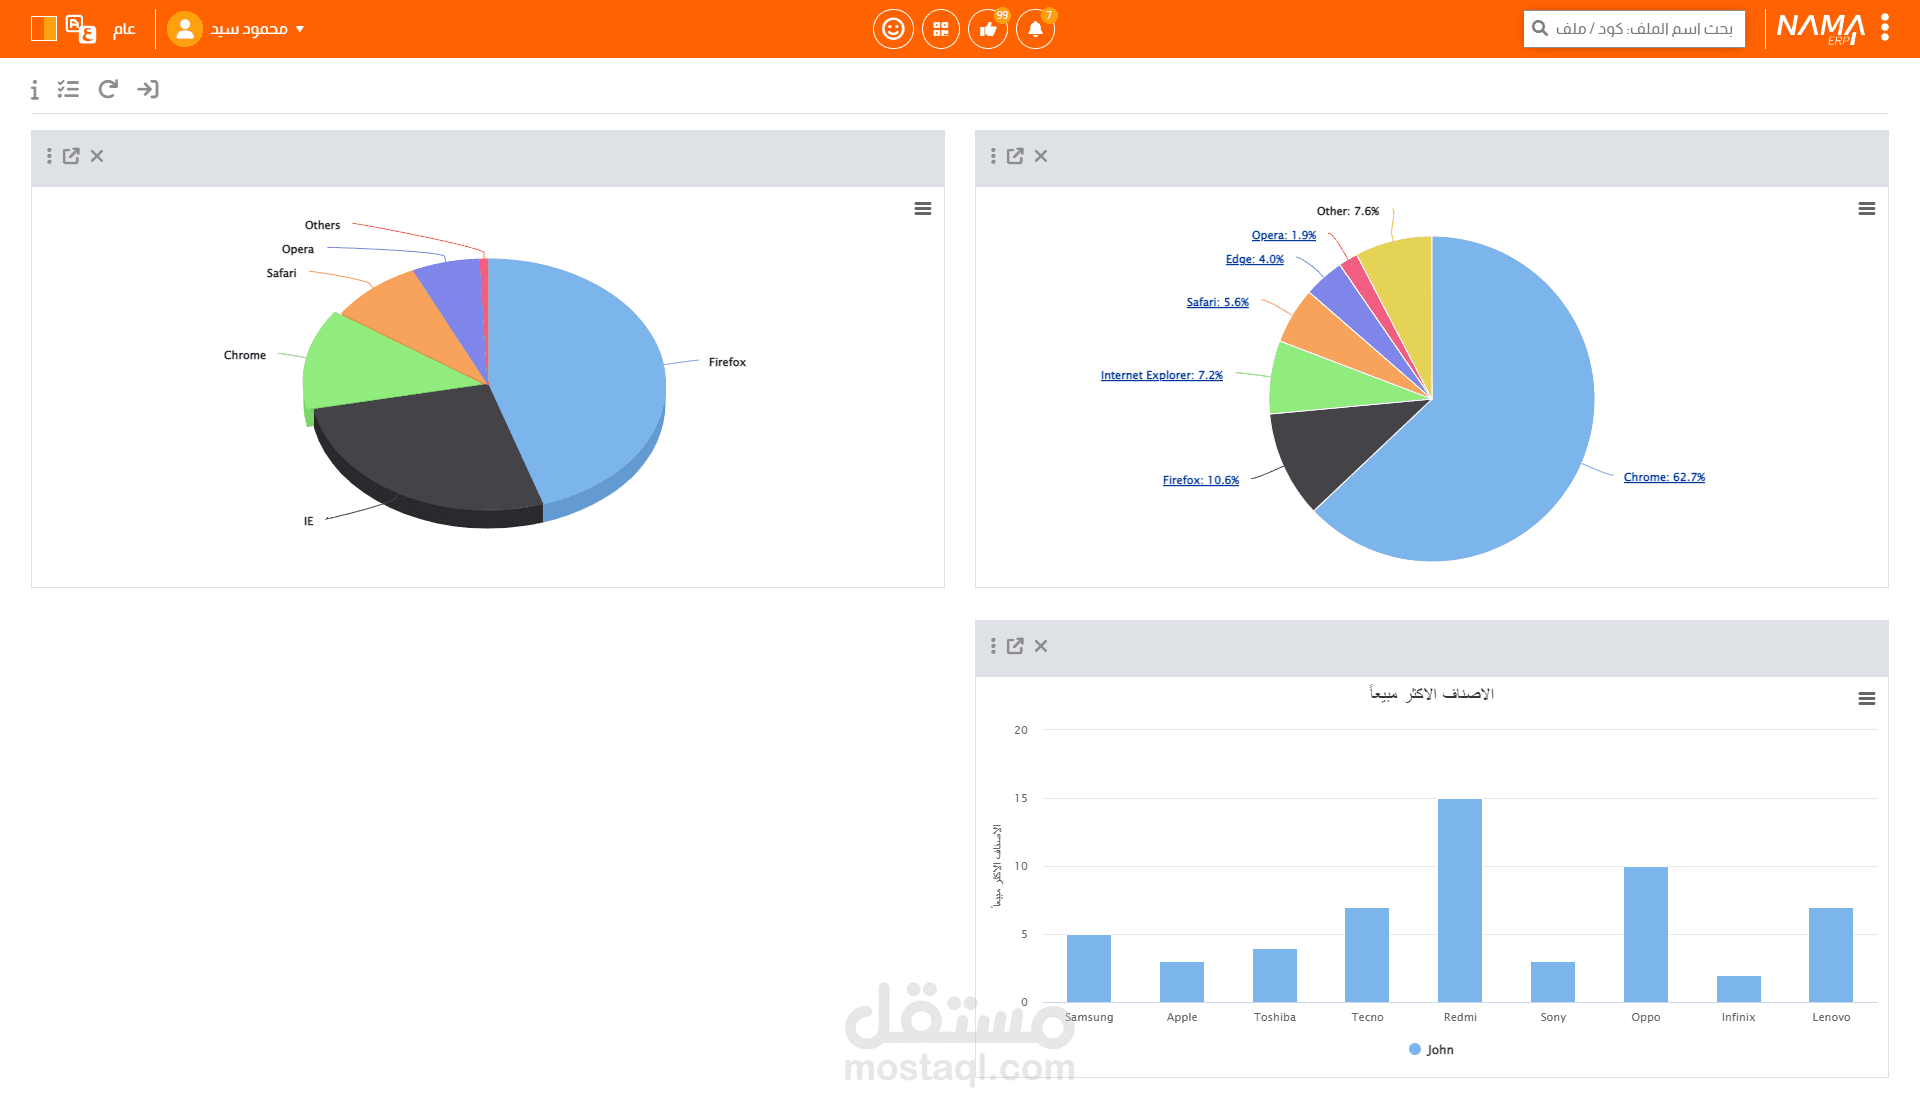Open the QR code apps icon
Viewport: 1920px width, 1110px height.
point(940,29)
